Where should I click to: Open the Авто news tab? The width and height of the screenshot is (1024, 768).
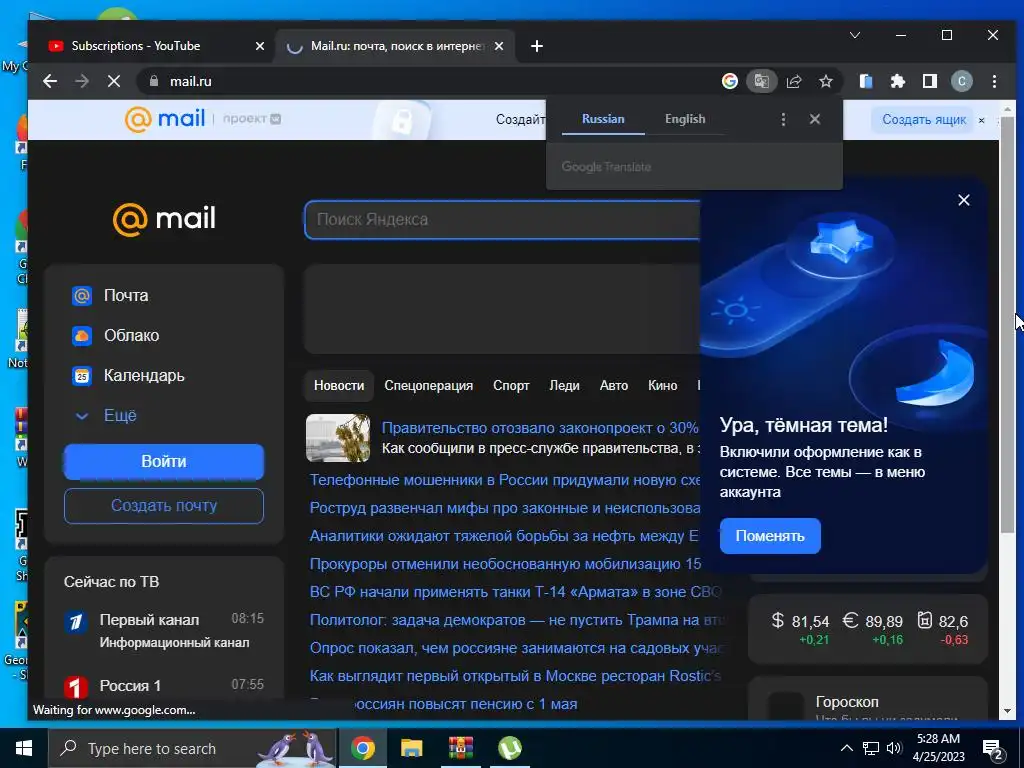[614, 385]
